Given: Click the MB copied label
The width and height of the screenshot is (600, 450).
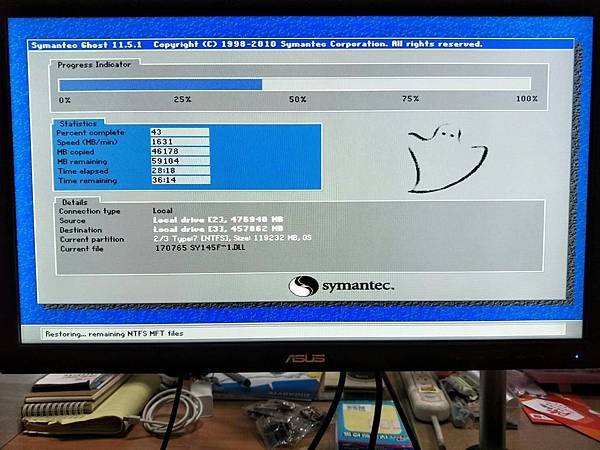Looking at the screenshot, I should coord(75,152).
